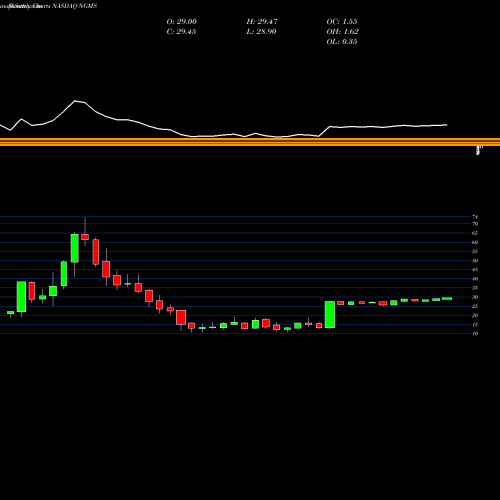The height and width of the screenshot is (500, 500).
Task: Select the OC: 1.55 readout
Action: 342,22
